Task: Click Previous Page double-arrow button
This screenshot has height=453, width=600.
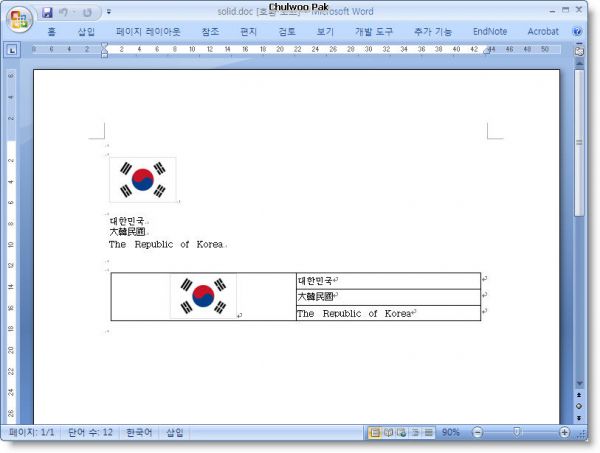Action: pyautogui.click(x=579, y=395)
